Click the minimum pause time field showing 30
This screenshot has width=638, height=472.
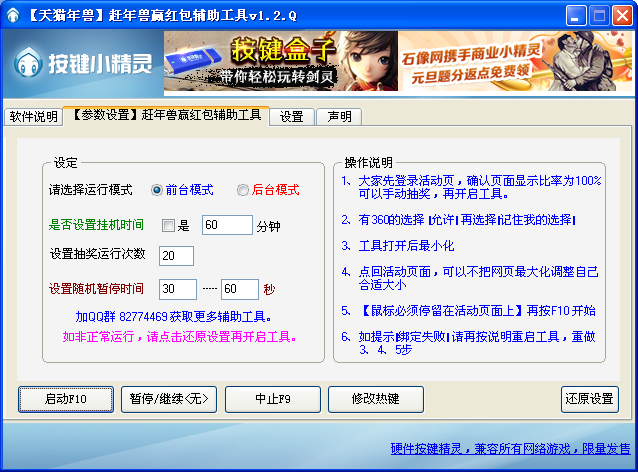(x=178, y=289)
